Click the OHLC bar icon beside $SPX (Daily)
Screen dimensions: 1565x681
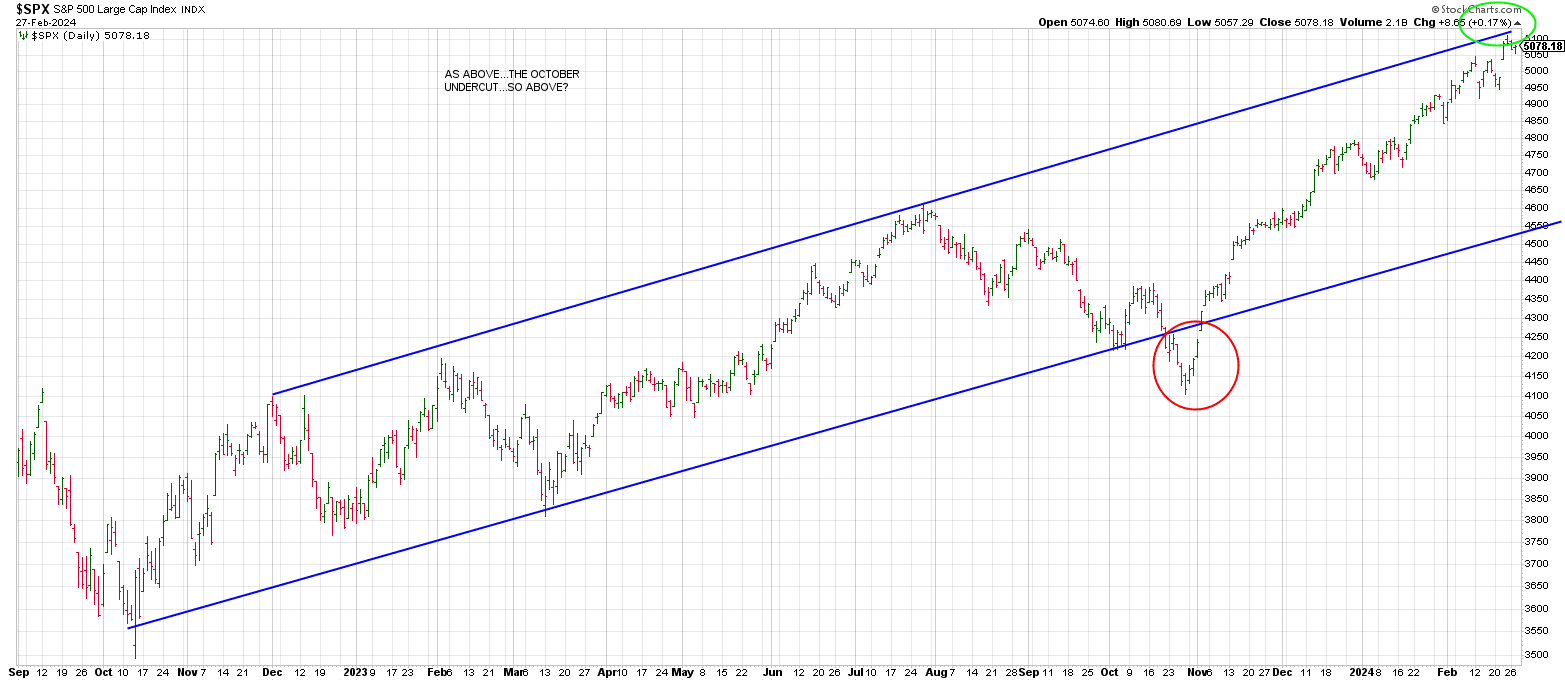pos(23,35)
